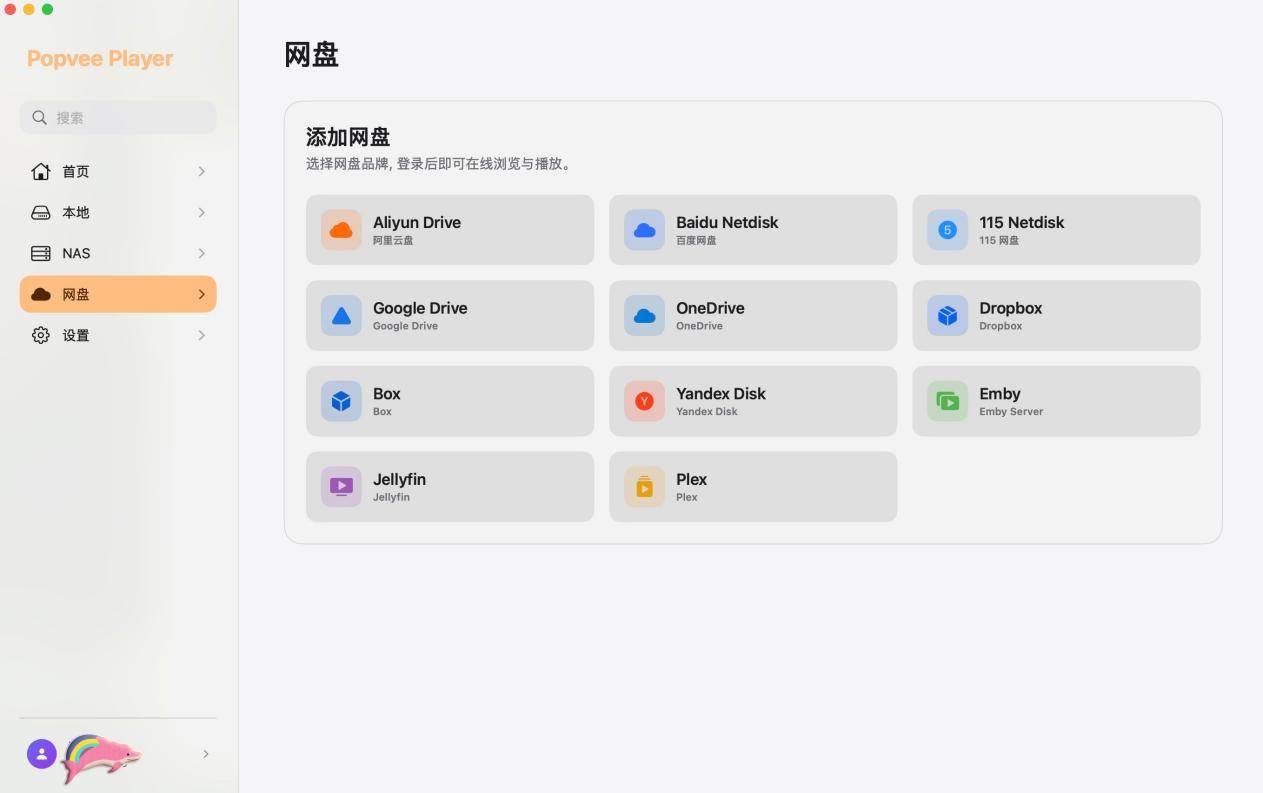This screenshot has width=1263, height=793.
Task: Click the Baidu Netdisk blue cloud icon
Action: (644, 230)
